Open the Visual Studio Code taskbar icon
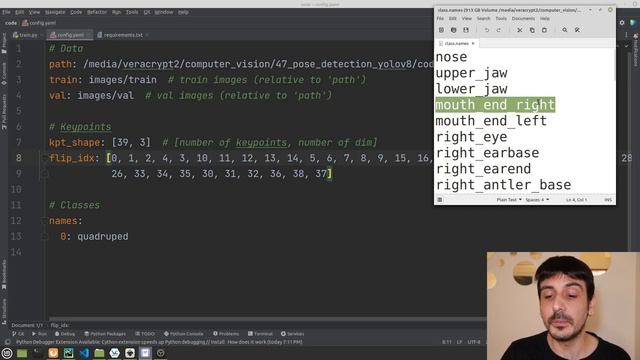 point(84,353)
